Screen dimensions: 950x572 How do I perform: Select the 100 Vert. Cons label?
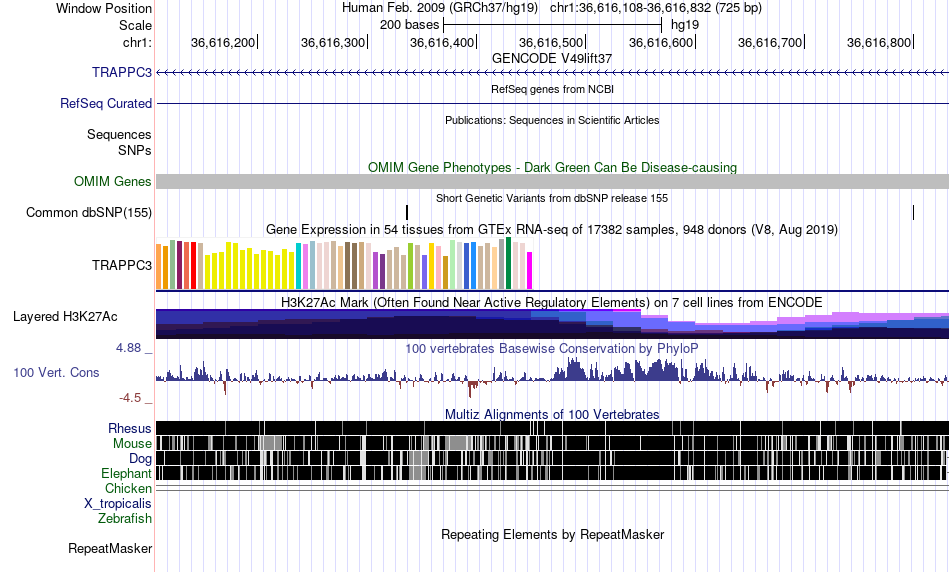click(x=56, y=373)
